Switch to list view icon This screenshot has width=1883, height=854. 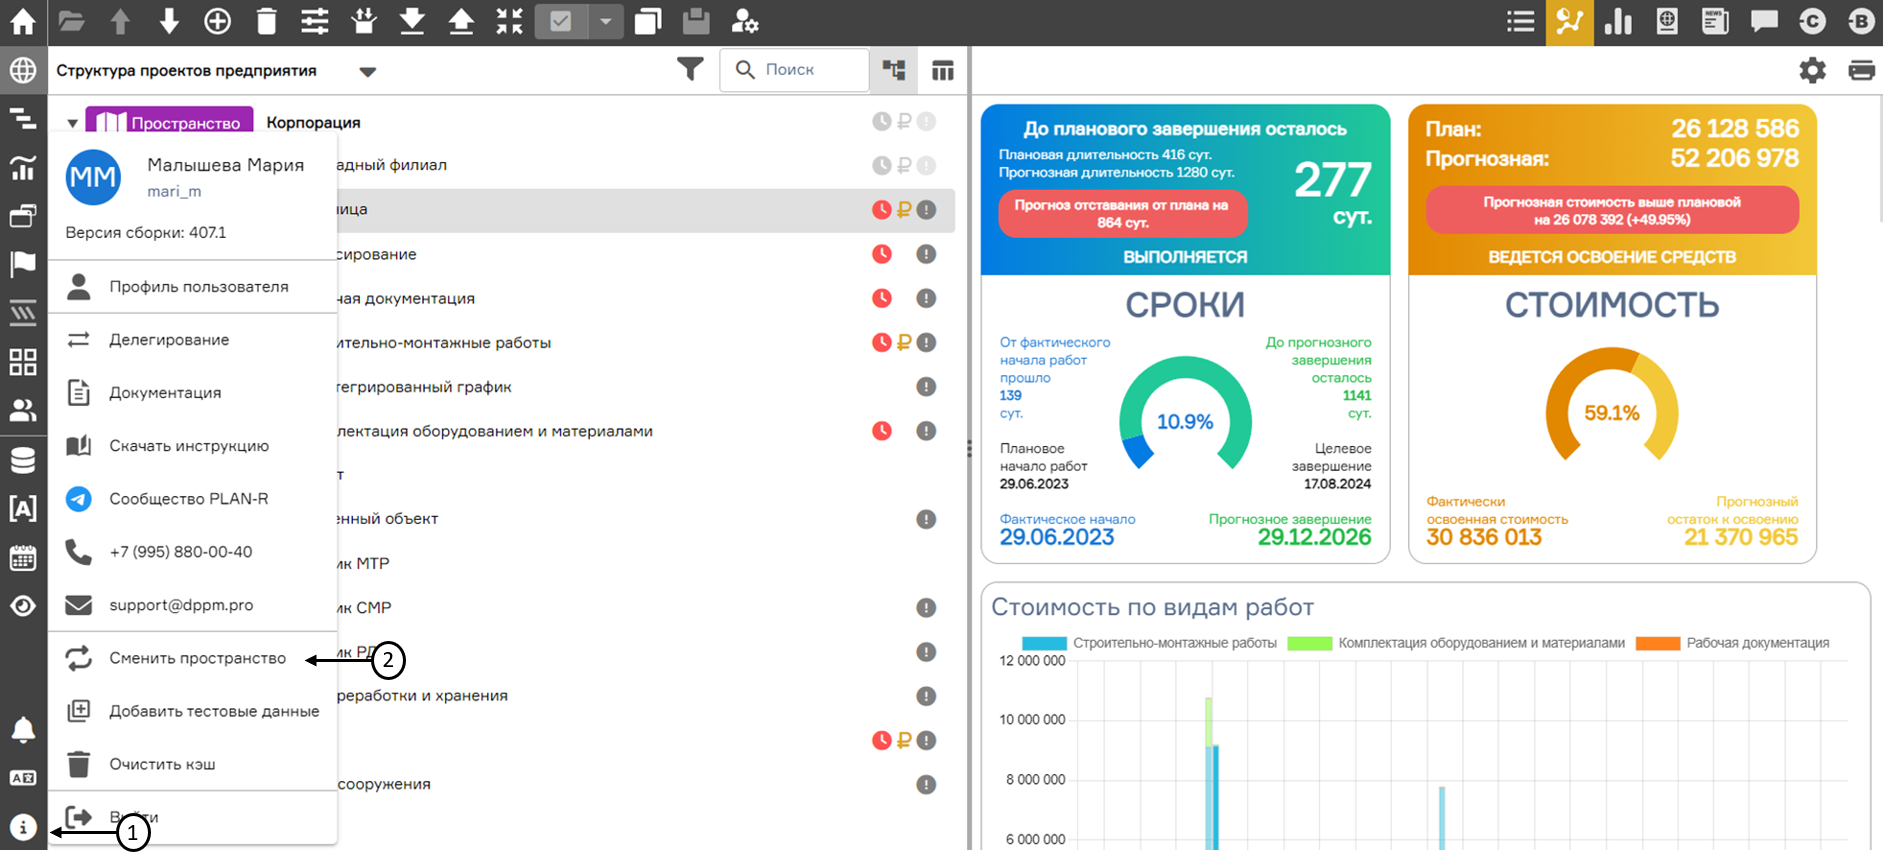(x=1521, y=21)
